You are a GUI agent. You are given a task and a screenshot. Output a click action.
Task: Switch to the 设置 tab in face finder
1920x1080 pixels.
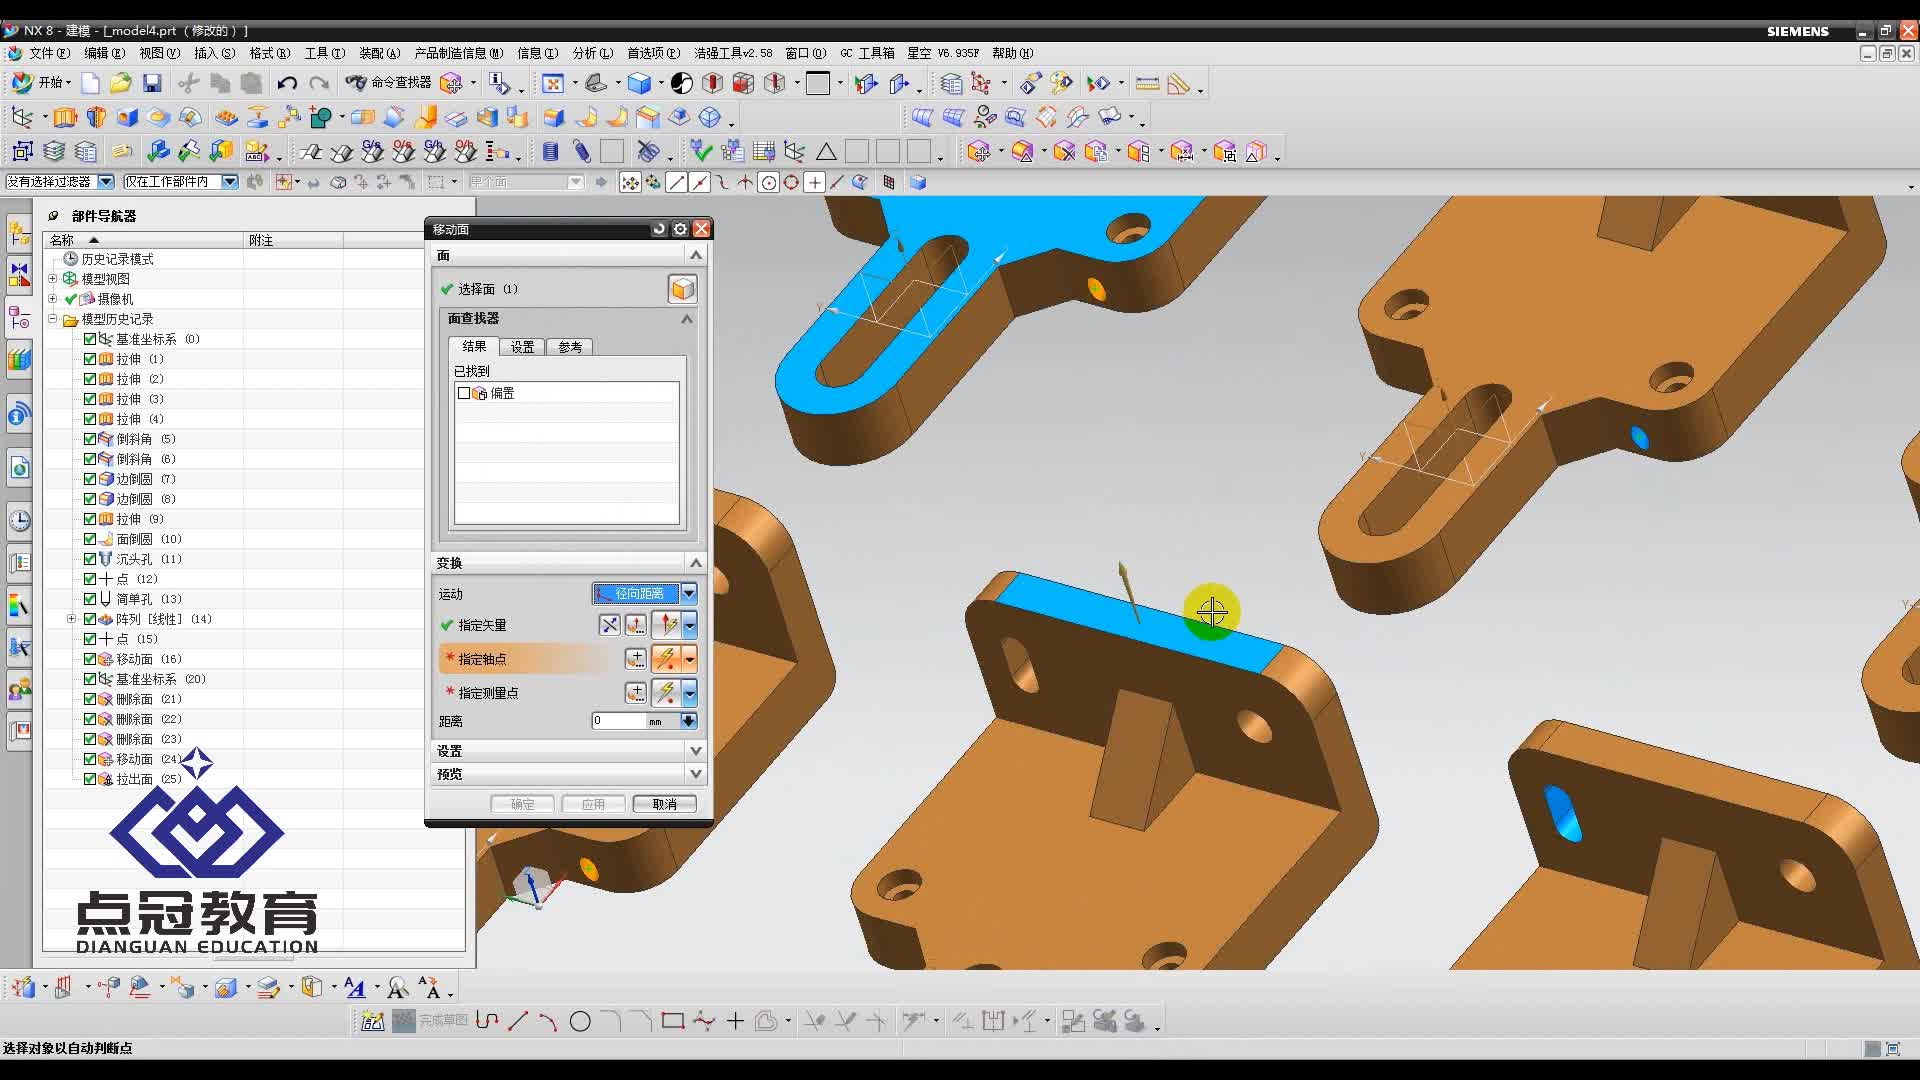click(x=522, y=347)
